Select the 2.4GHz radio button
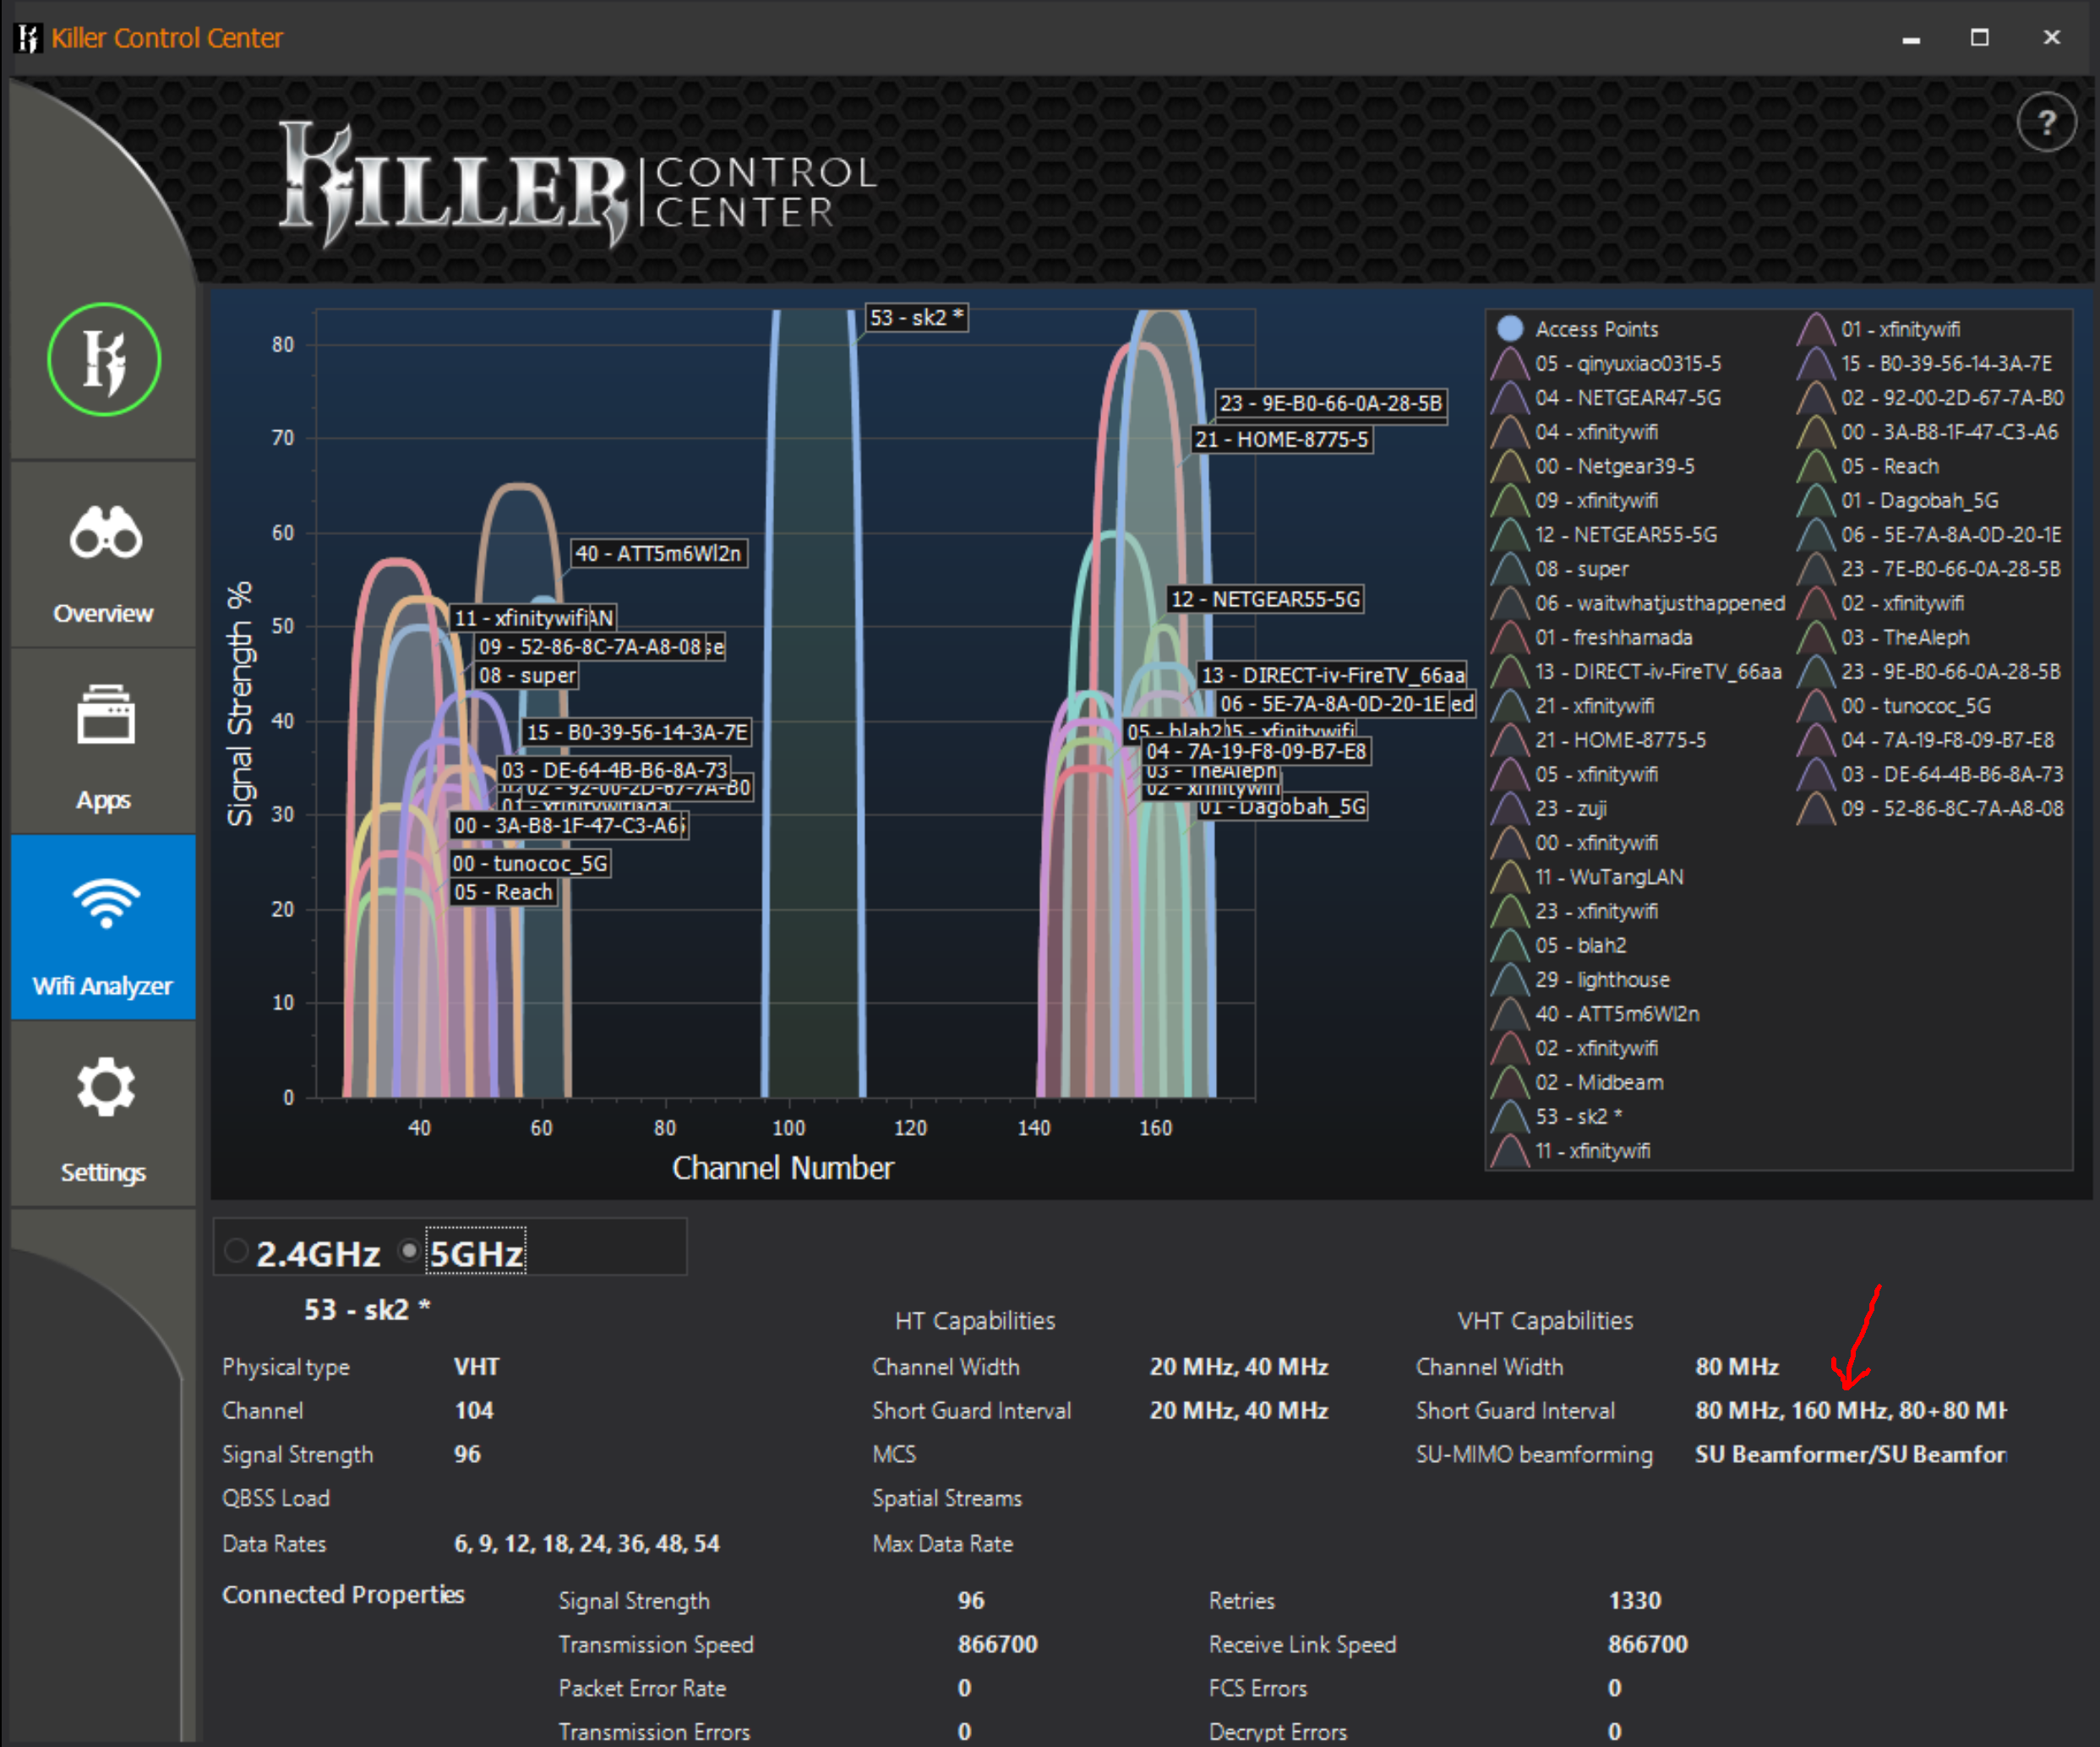Image resolution: width=2100 pixels, height=1747 pixels. point(236,1251)
